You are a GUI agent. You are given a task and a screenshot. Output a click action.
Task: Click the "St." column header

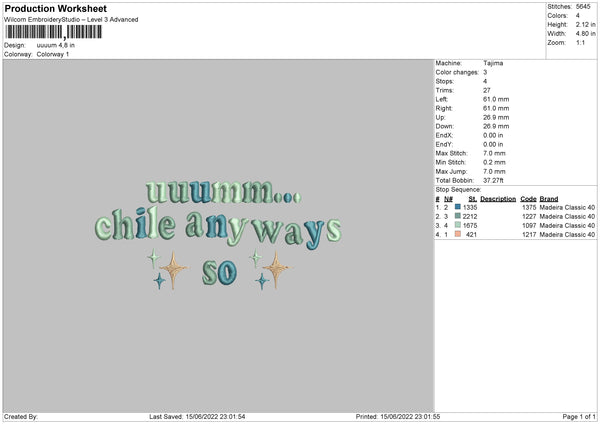coord(473,199)
